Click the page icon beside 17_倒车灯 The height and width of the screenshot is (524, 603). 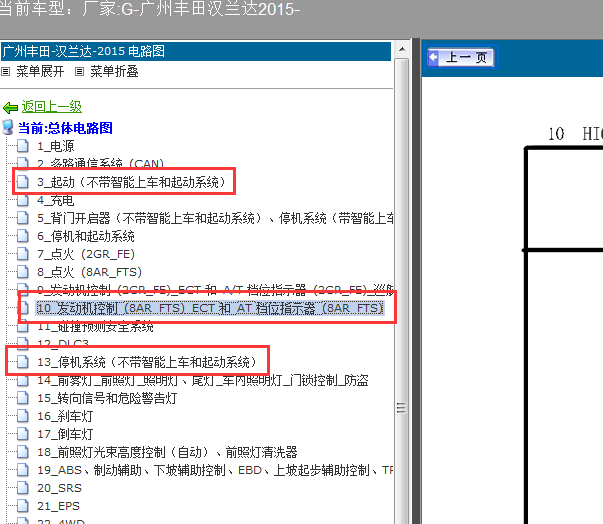(23, 434)
